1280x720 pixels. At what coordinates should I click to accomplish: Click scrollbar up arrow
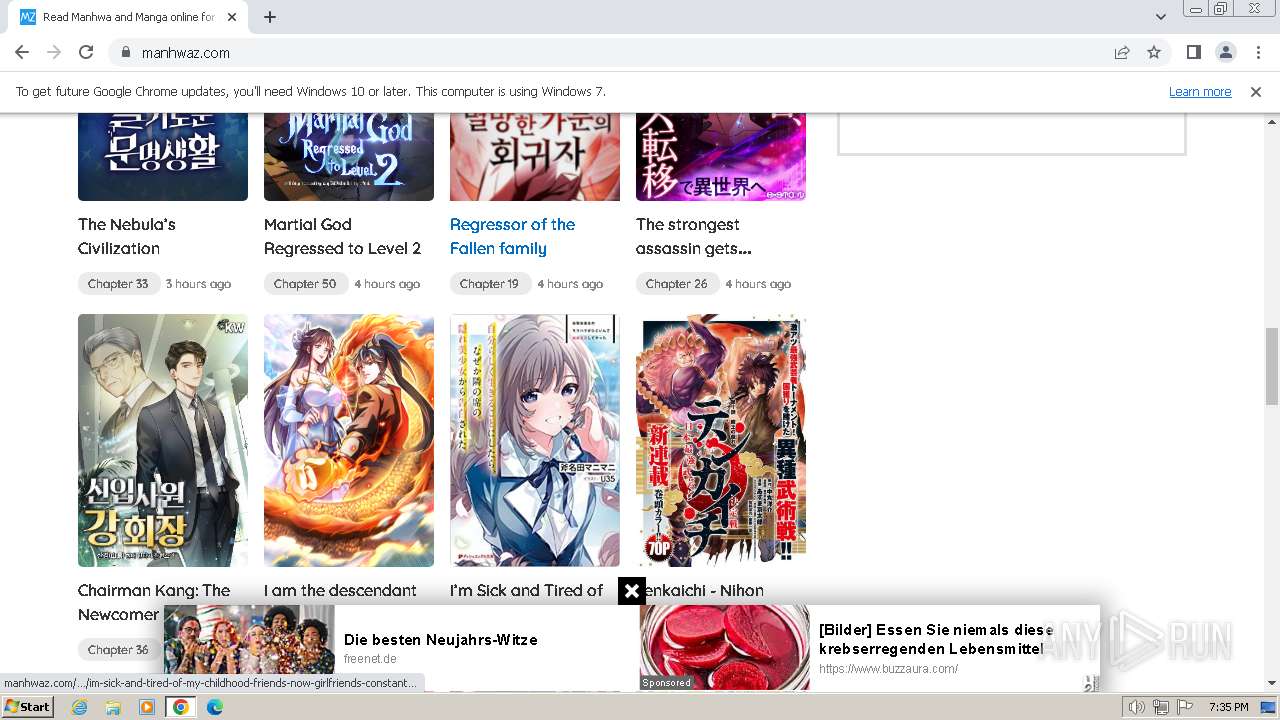(1272, 120)
